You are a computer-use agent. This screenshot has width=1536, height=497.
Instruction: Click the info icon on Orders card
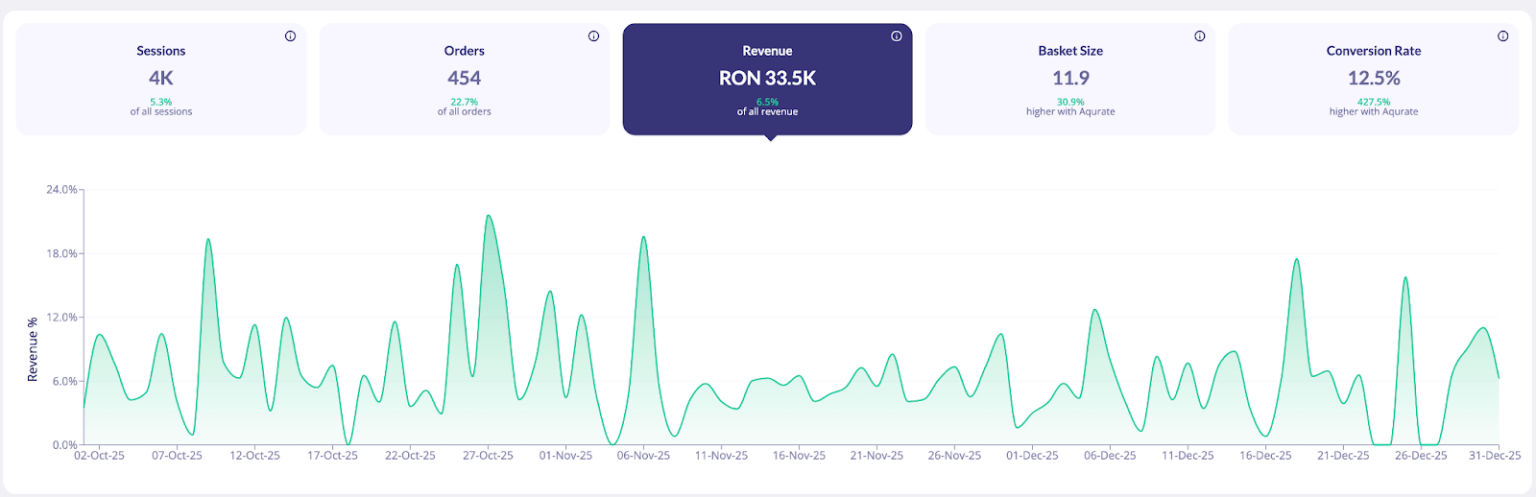(x=593, y=36)
